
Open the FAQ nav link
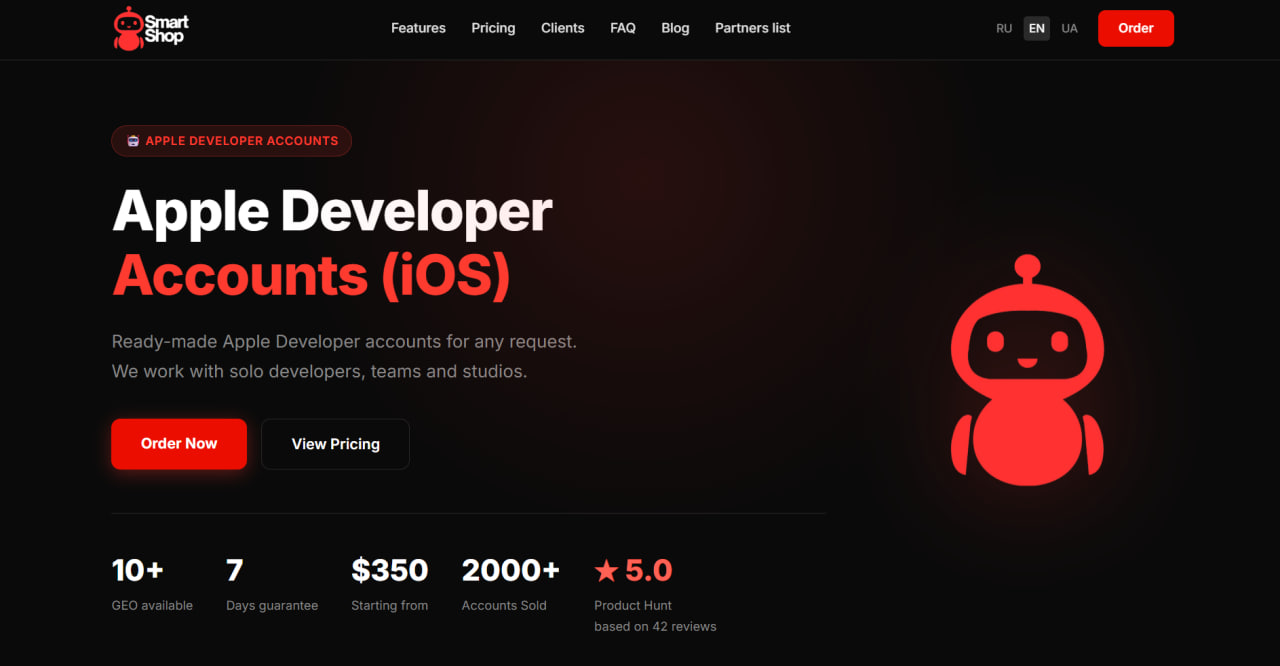[623, 28]
